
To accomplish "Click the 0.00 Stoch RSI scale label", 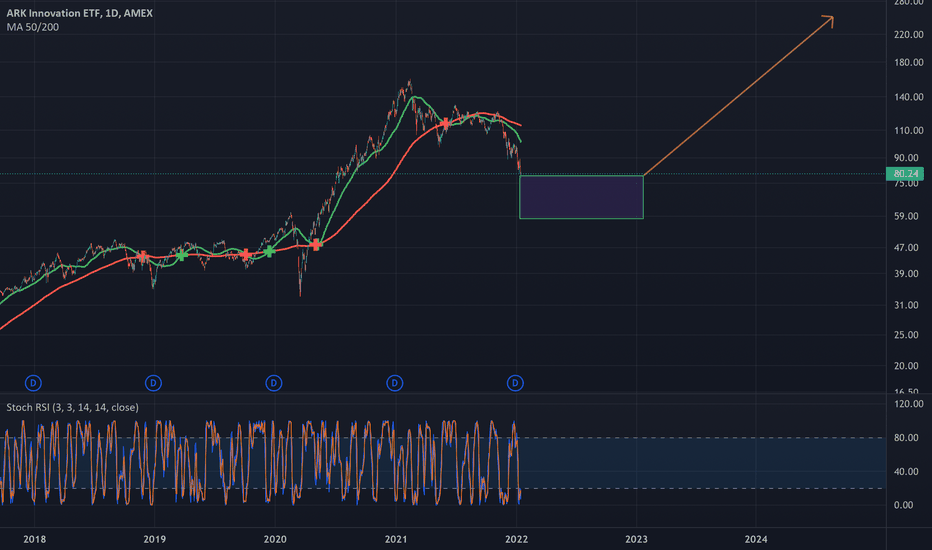I will (903, 505).
